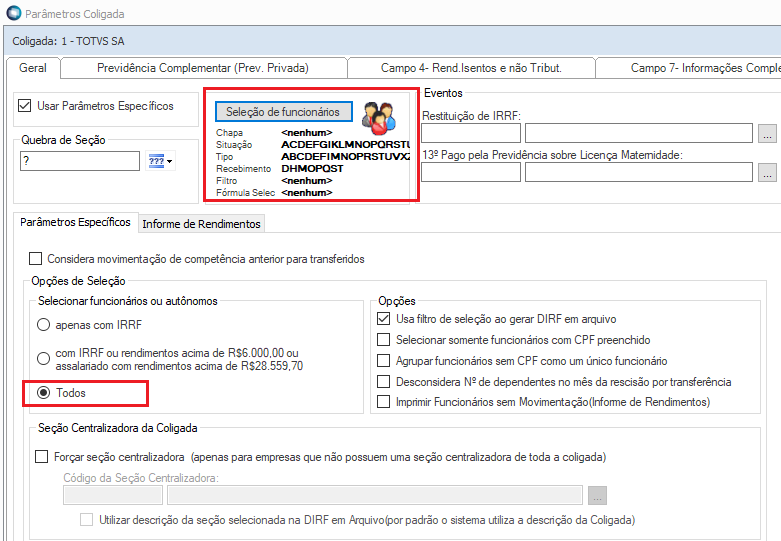Click the Quebra de Seção input field
Image resolution: width=781 pixels, height=541 pixels.
pos(80,161)
